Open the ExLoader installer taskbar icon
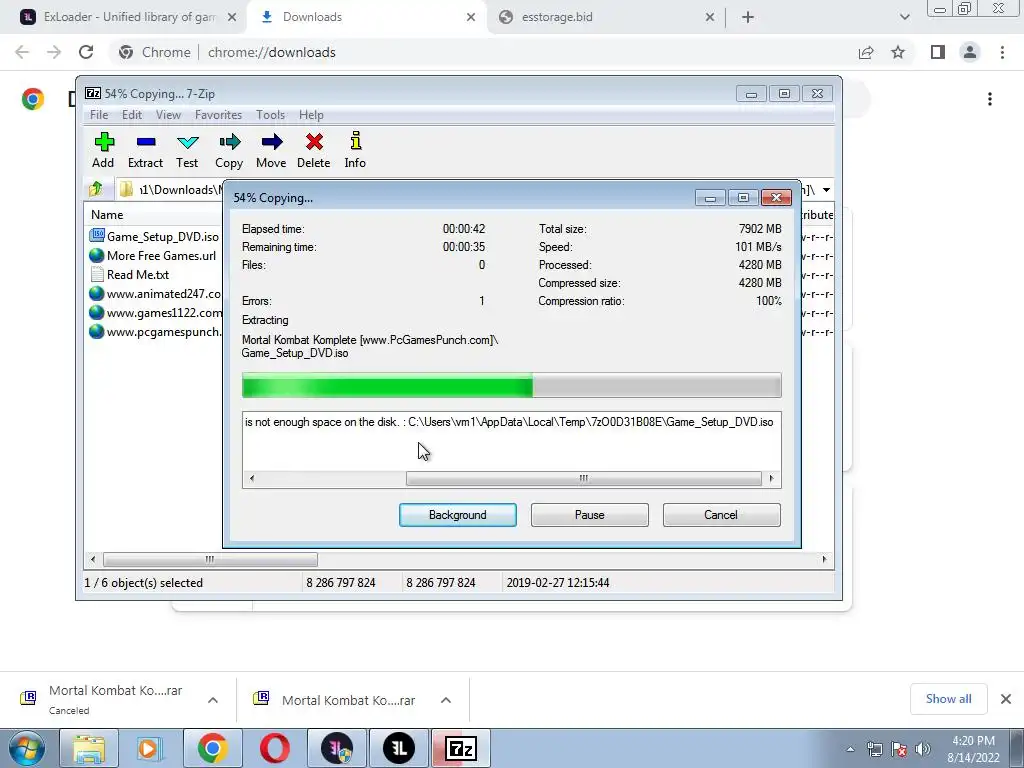 pos(337,748)
